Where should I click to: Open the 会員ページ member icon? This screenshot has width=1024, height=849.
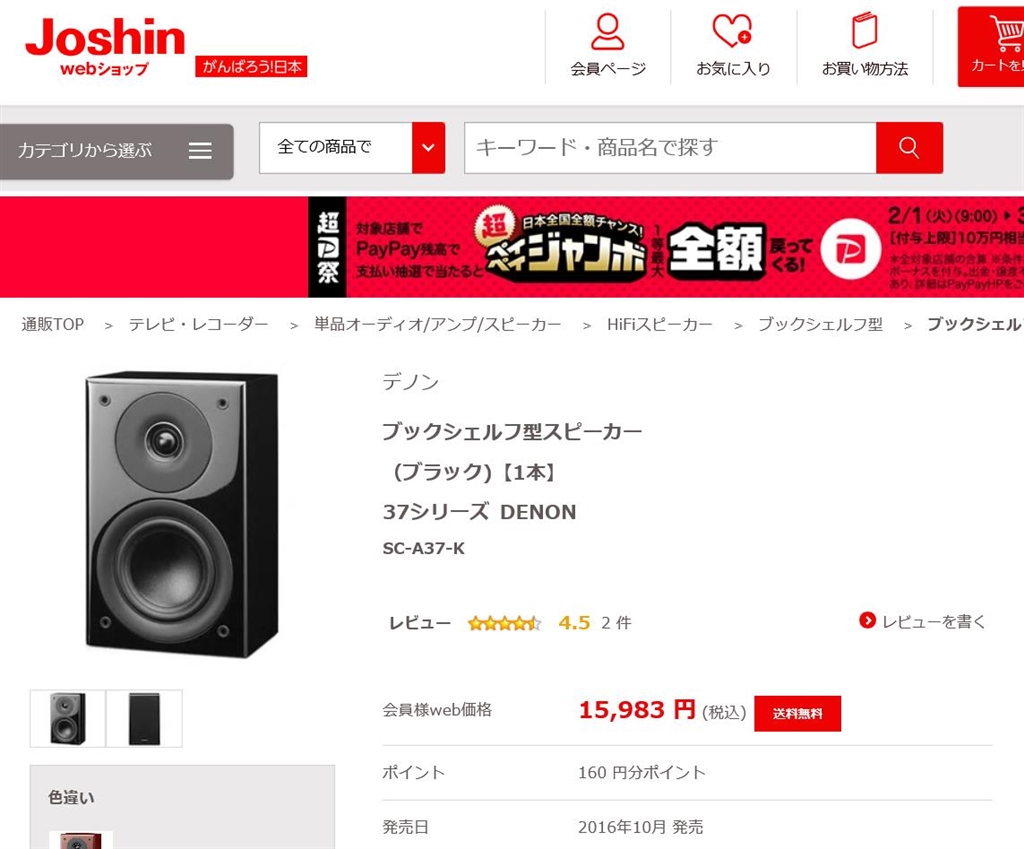tap(607, 31)
